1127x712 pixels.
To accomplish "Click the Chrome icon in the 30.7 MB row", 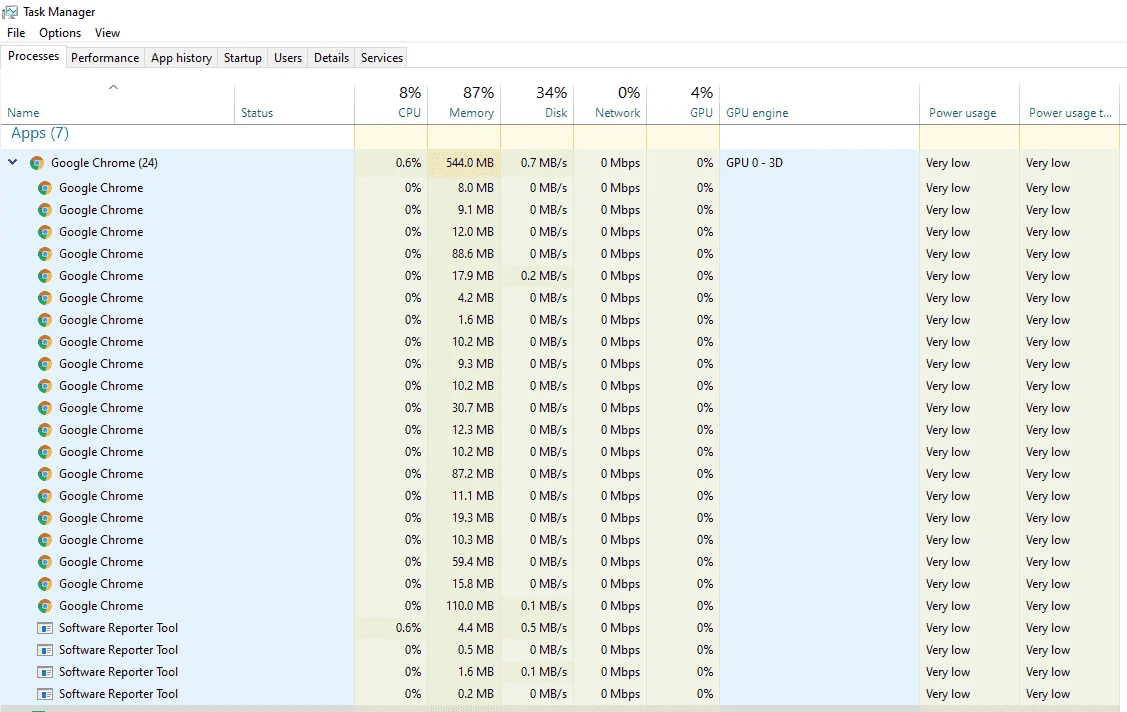I will click(45, 408).
